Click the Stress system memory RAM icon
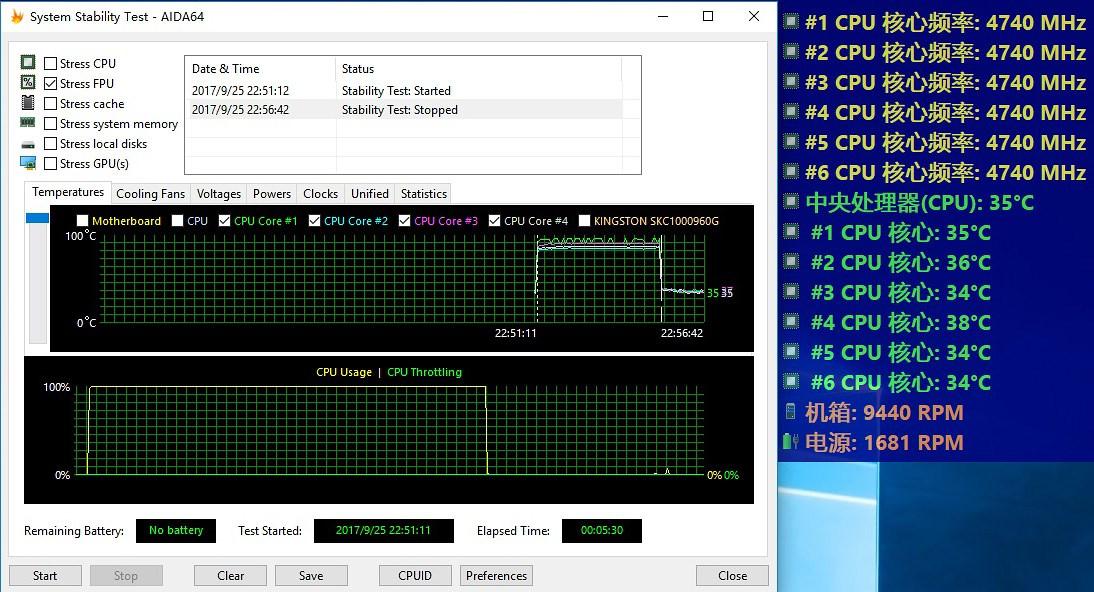The image size is (1094, 592). 28,123
